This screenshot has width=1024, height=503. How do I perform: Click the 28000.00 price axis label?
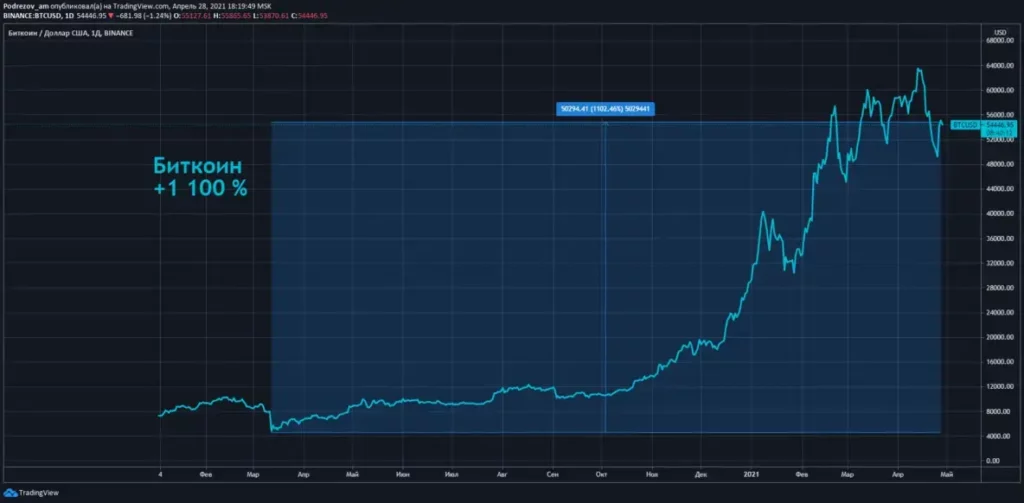click(x=1002, y=288)
